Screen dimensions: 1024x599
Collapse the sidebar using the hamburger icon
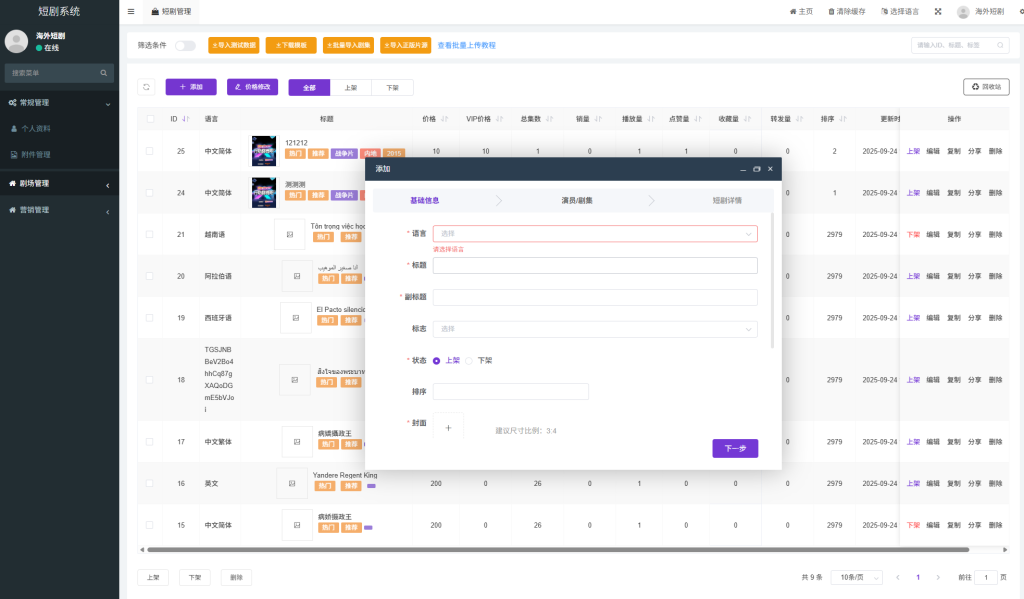point(131,11)
